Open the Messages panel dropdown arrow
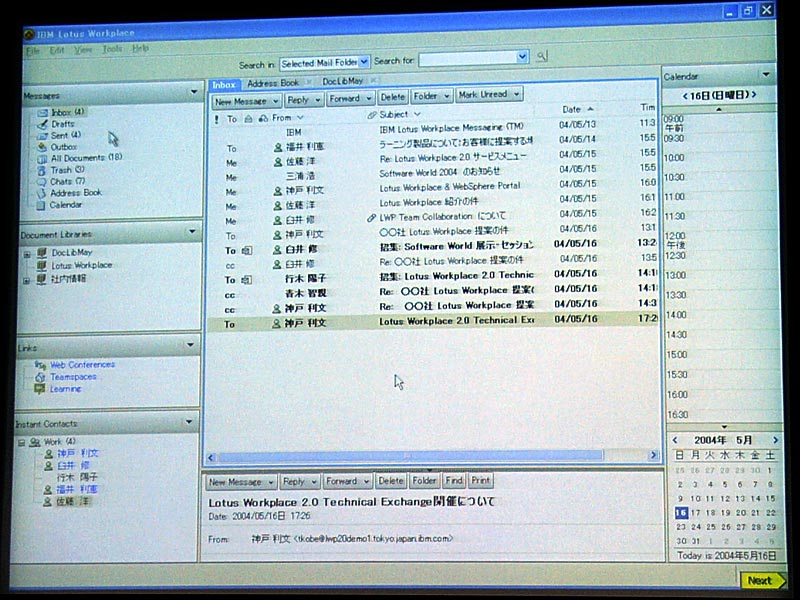Image resolution: width=800 pixels, height=600 pixels. click(194, 92)
